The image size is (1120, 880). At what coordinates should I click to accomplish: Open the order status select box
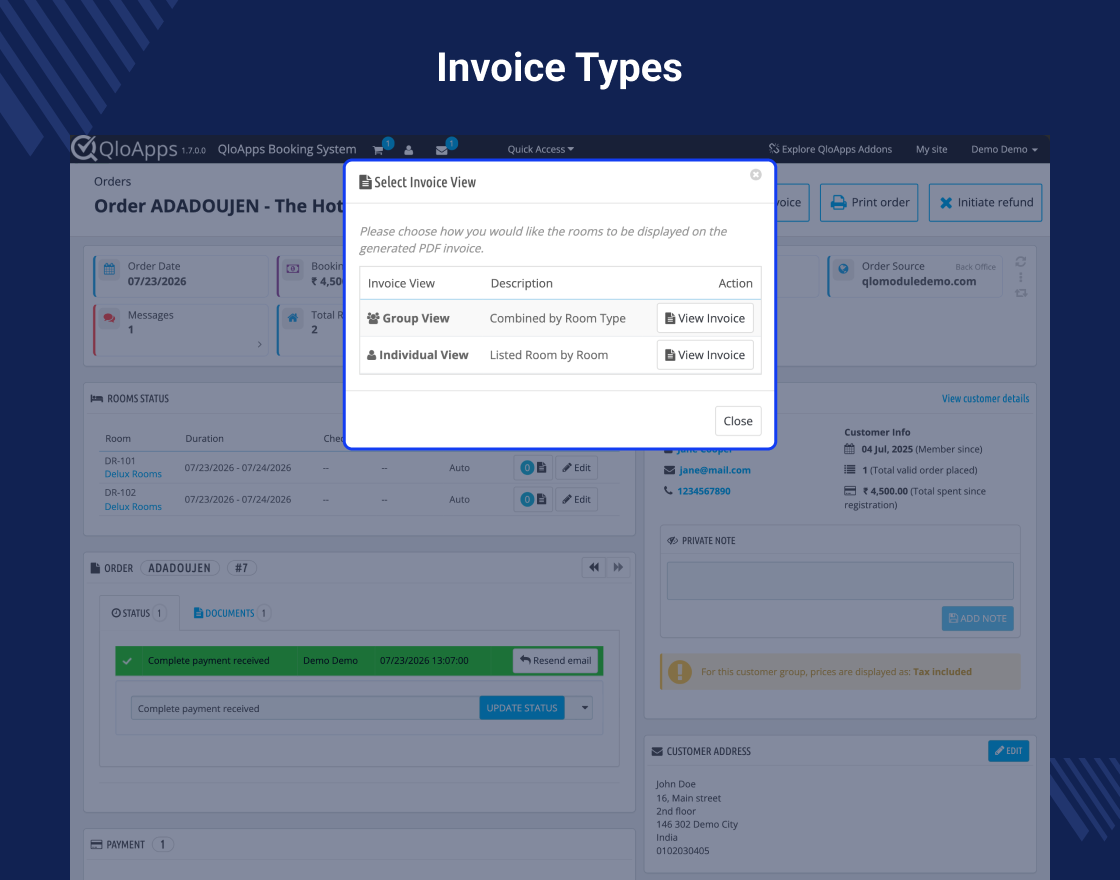pos(305,709)
